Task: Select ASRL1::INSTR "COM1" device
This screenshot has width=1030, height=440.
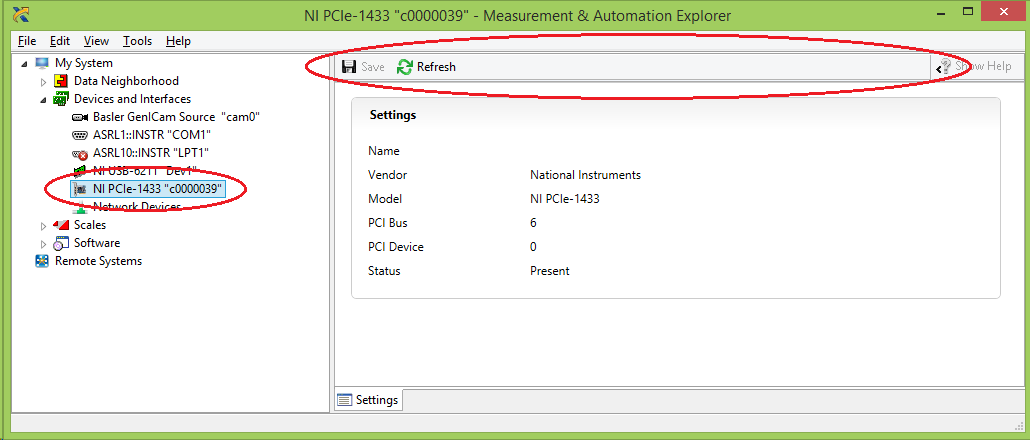Action: click(x=152, y=135)
